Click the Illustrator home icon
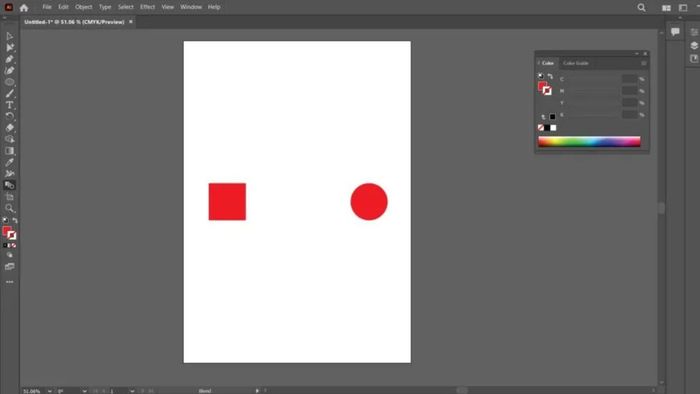 (x=24, y=8)
